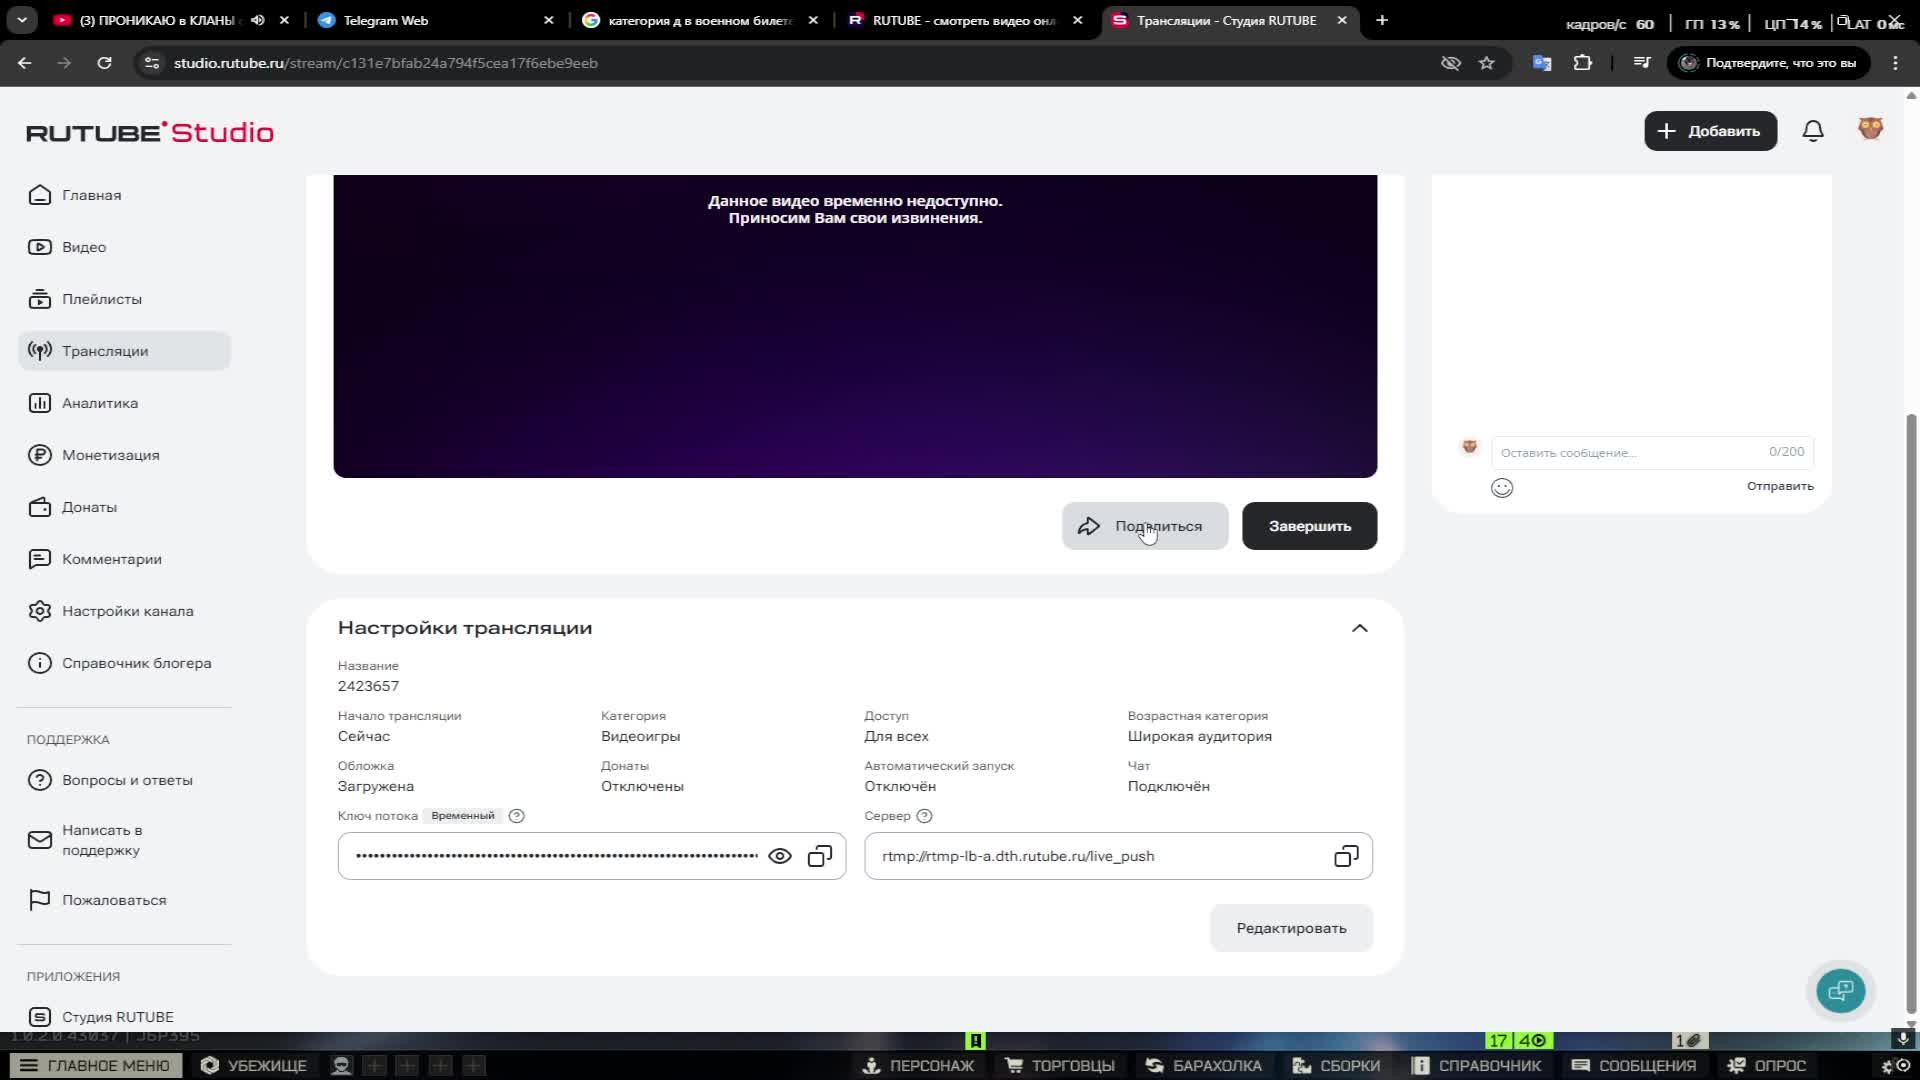Click the Редактировать button

point(1291,928)
